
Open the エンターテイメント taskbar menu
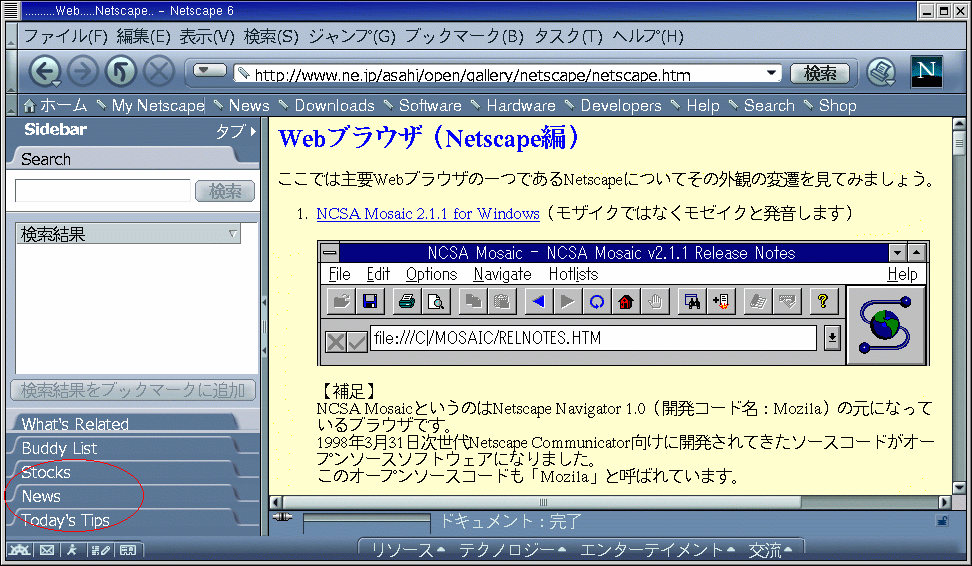click(657, 551)
